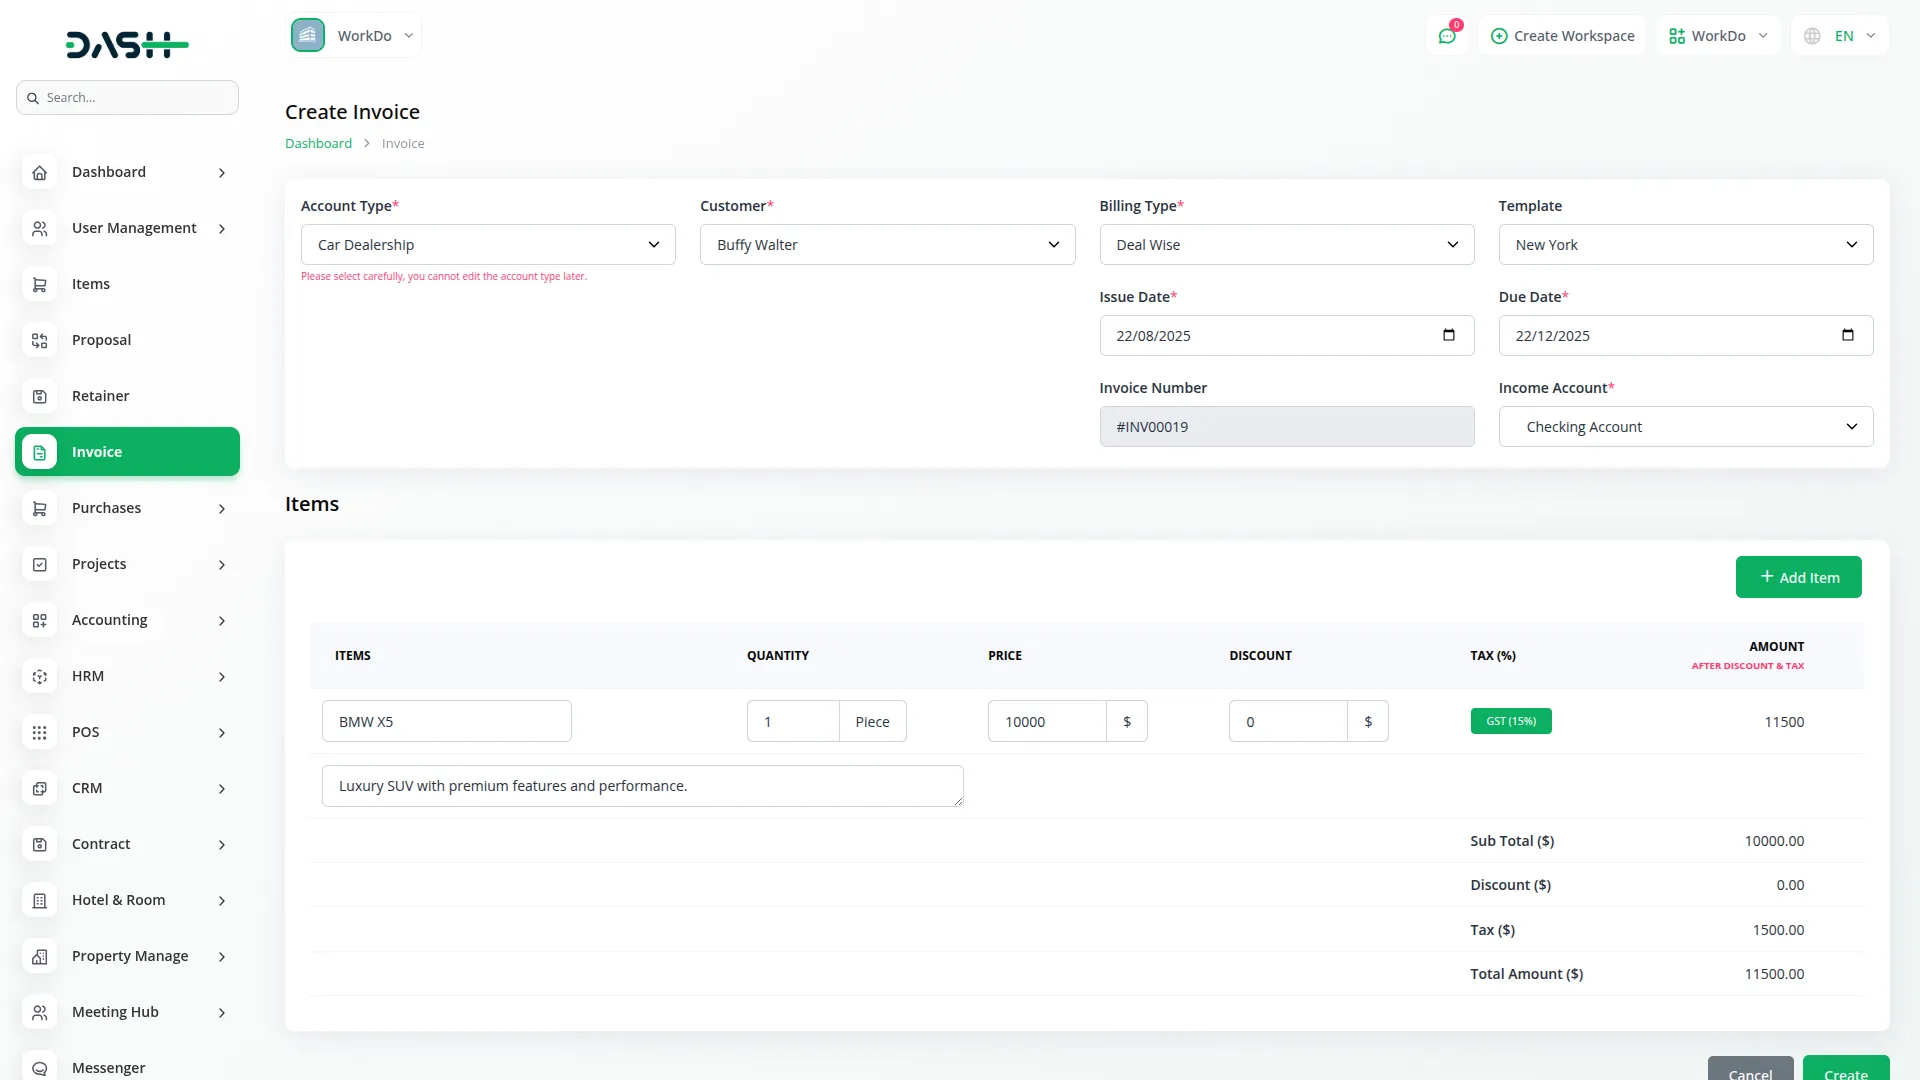The width and height of the screenshot is (1920, 1080).
Task: Click the Add Item button
Action: tap(1798, 577)
